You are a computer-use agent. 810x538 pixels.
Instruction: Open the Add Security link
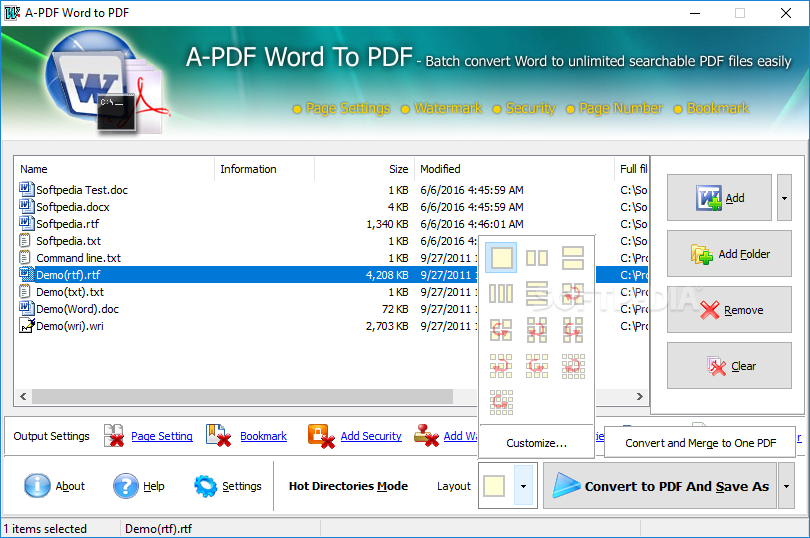[x=371, y=436]
